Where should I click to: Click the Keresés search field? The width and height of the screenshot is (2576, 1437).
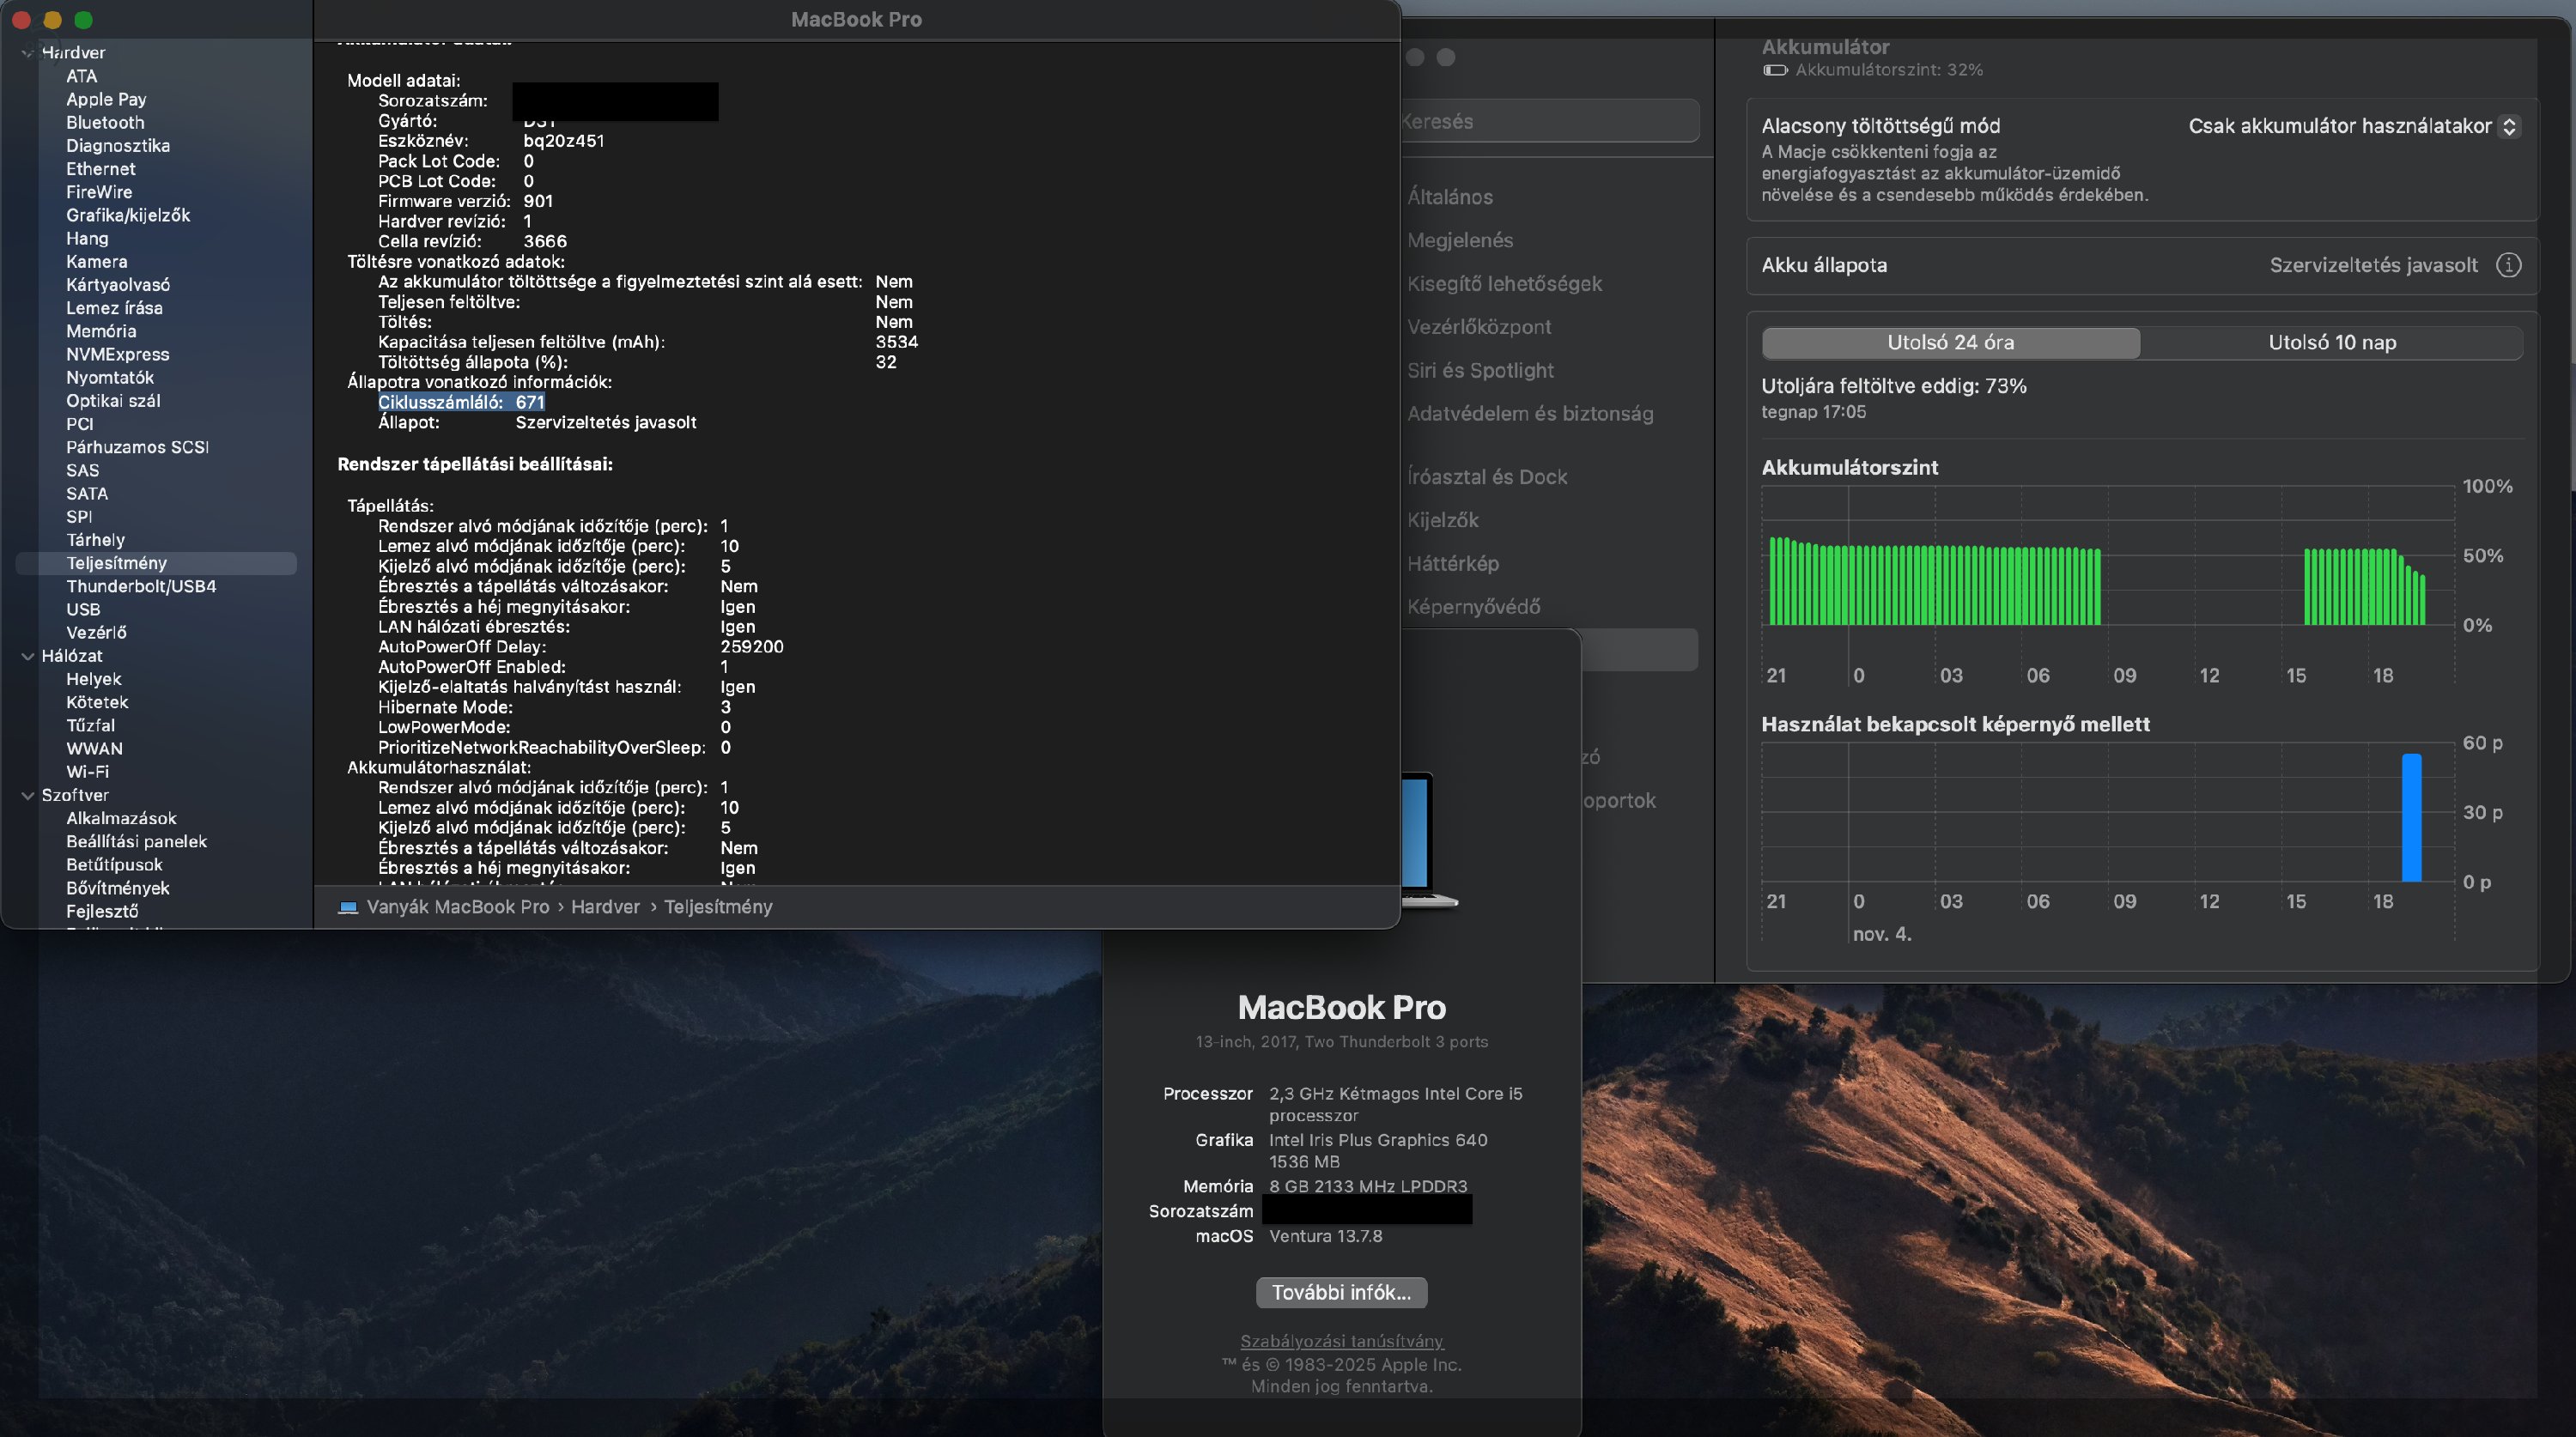point(1548,121)
